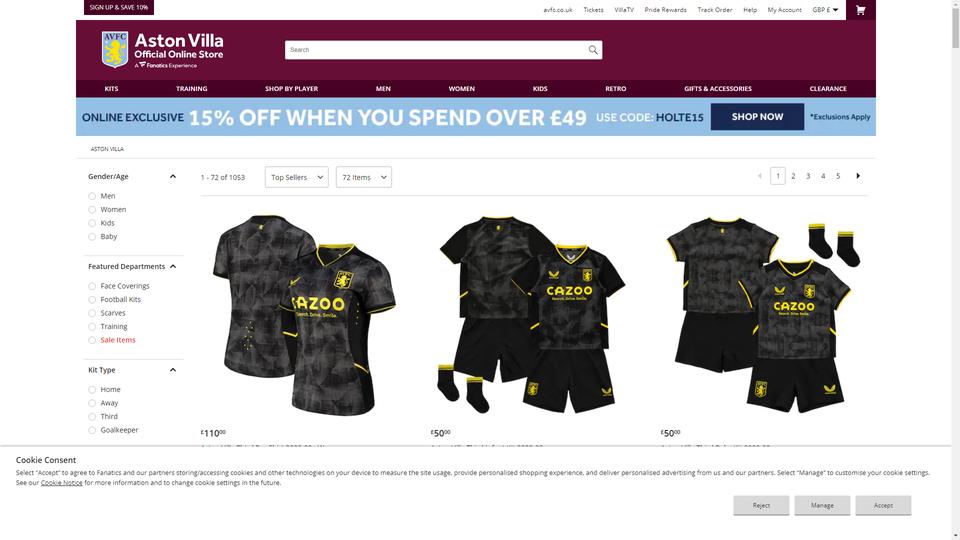Open the 72 Items per-page dropdown
The height and width of the screenshot is (540, 960).
pos(364,177)
